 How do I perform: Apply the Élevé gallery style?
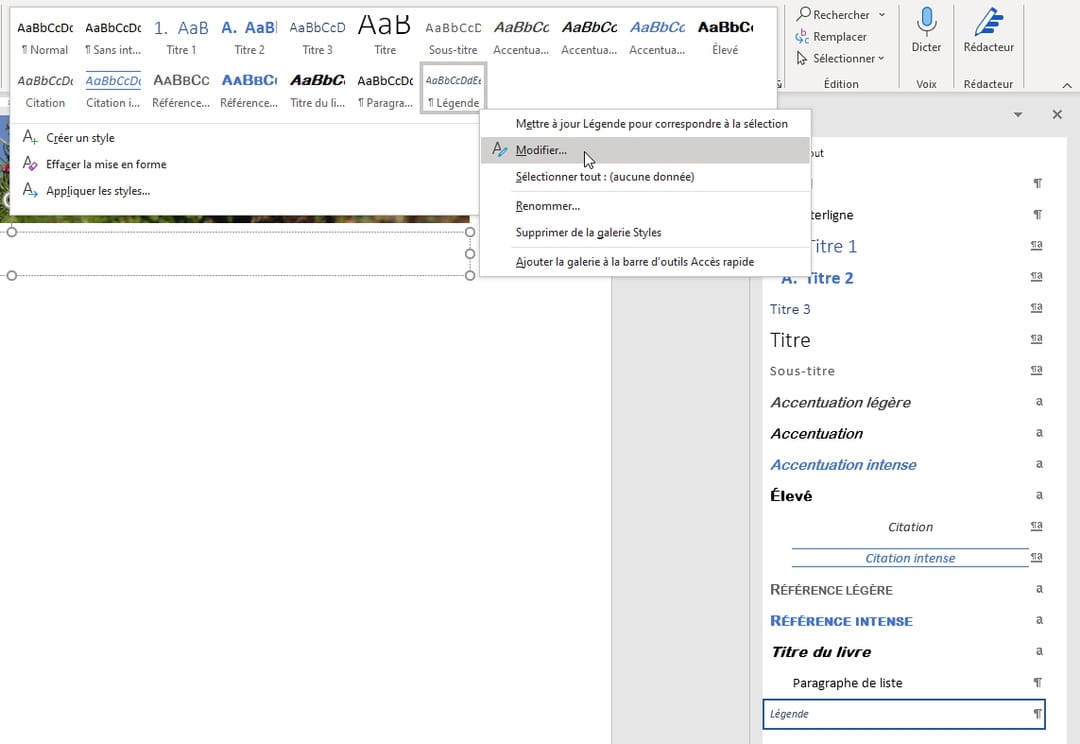(725, 35)
